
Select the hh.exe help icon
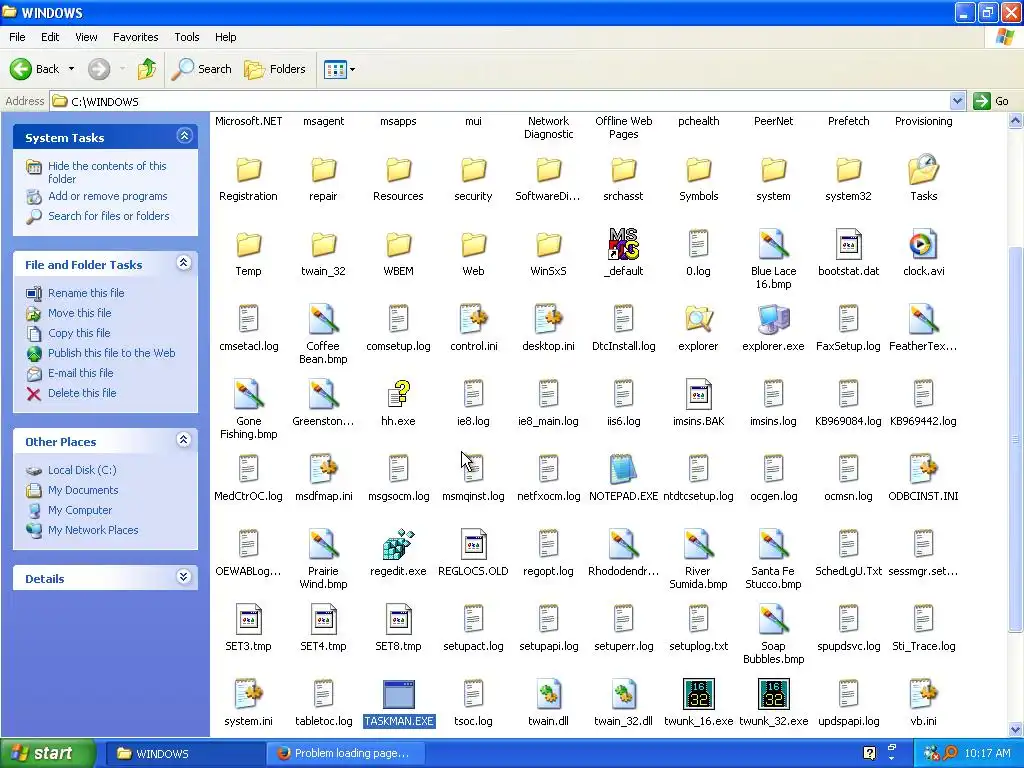(398, 394)
